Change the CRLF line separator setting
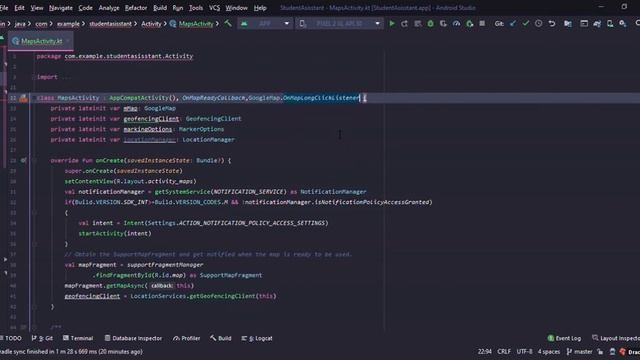Screen dimensions: 640x360 tap(504, 351)
